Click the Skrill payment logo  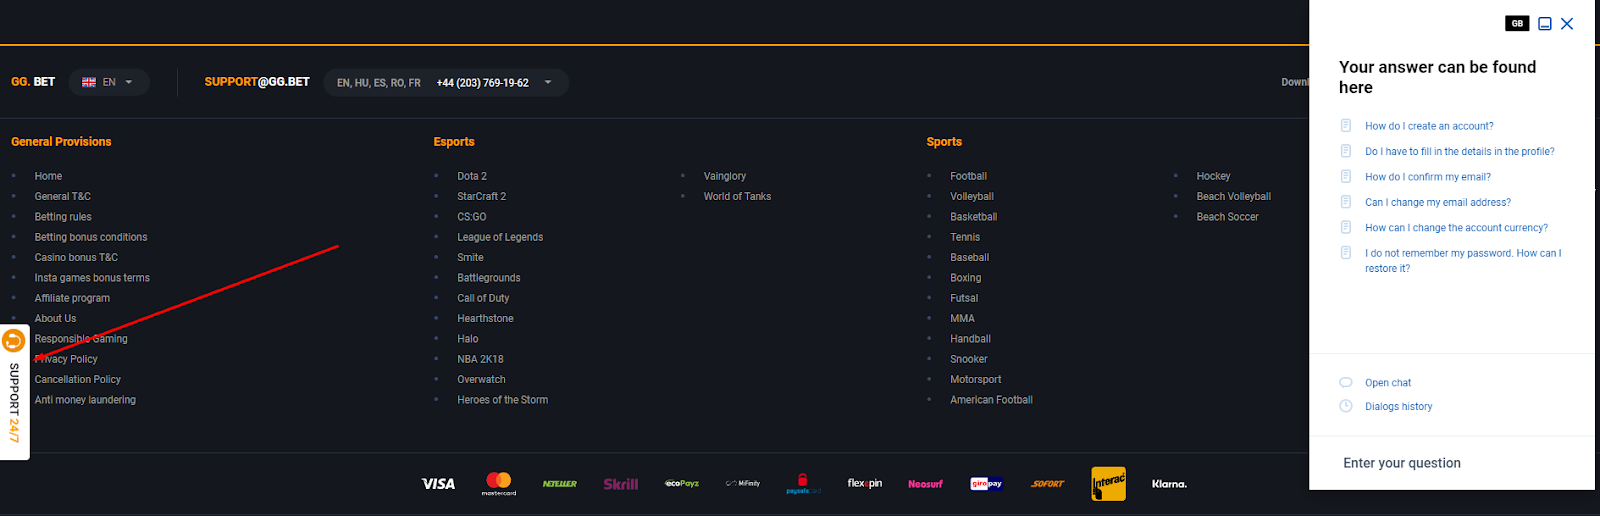[621, 484]
